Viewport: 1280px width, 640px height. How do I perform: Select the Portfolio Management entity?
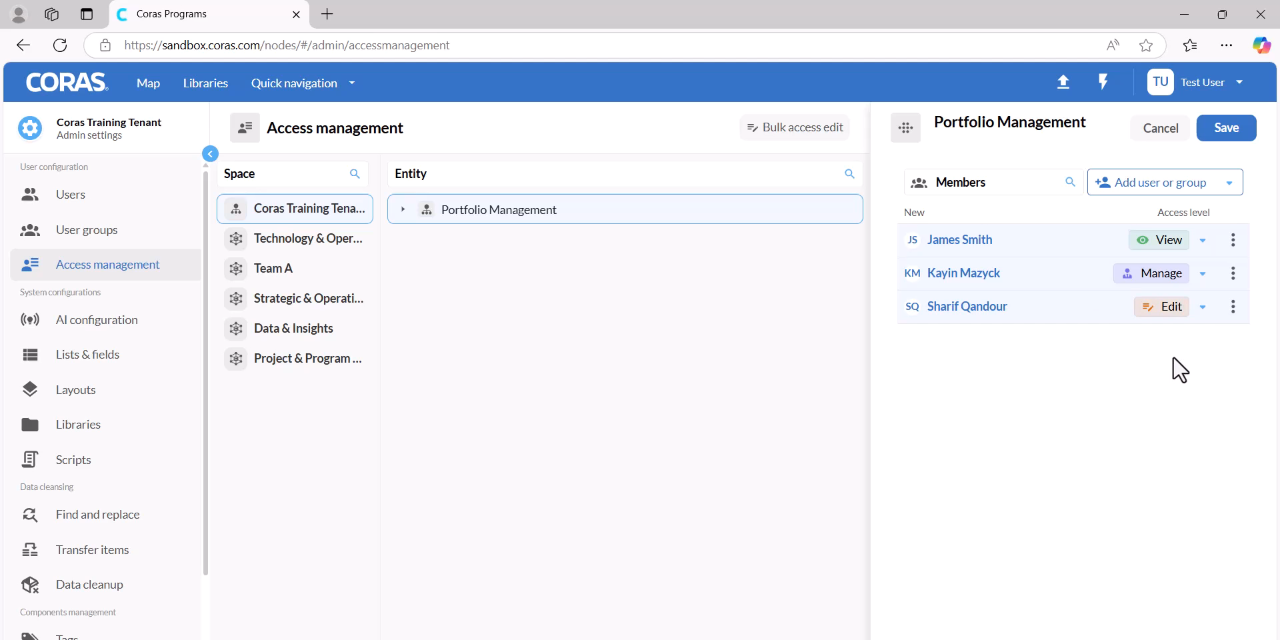click(x=625, y=210)
